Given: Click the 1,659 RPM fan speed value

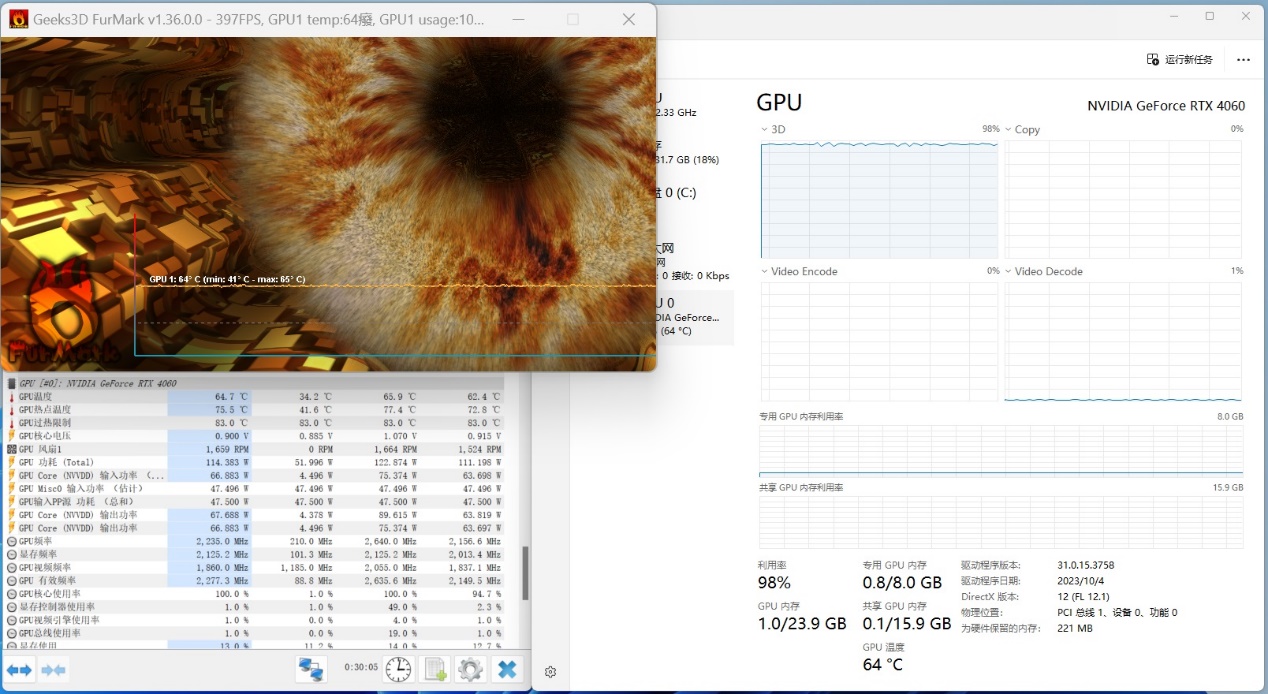Looking at the screenshot, I should 226,449.
